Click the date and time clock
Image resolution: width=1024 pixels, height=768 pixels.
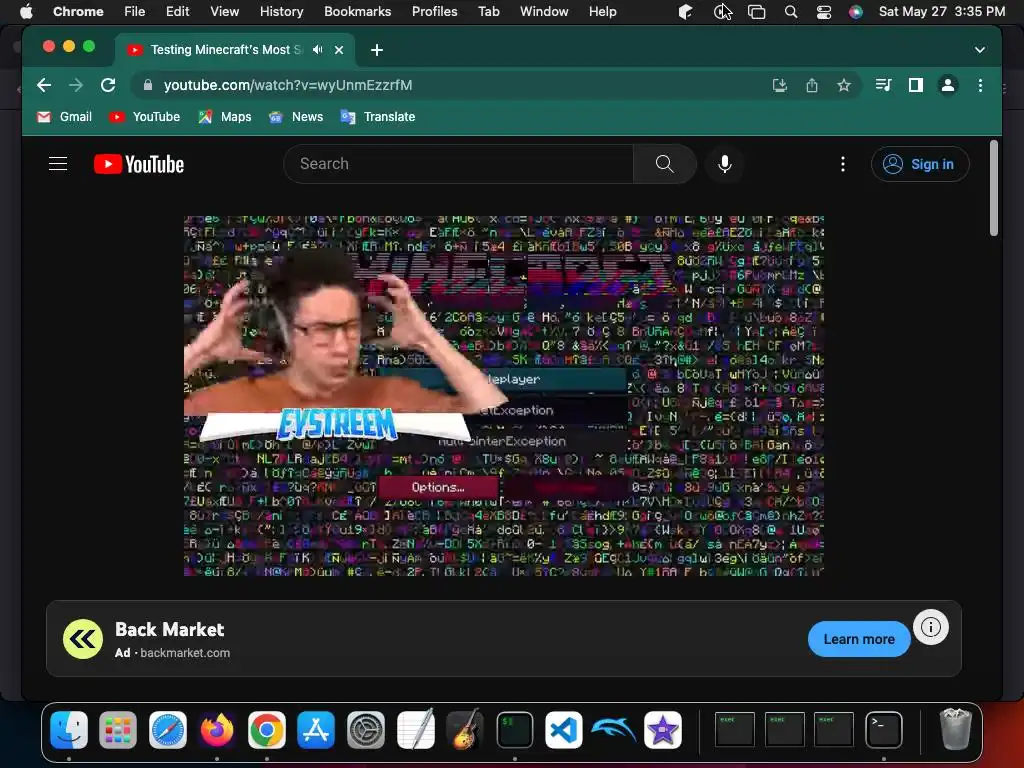point(942,12)
